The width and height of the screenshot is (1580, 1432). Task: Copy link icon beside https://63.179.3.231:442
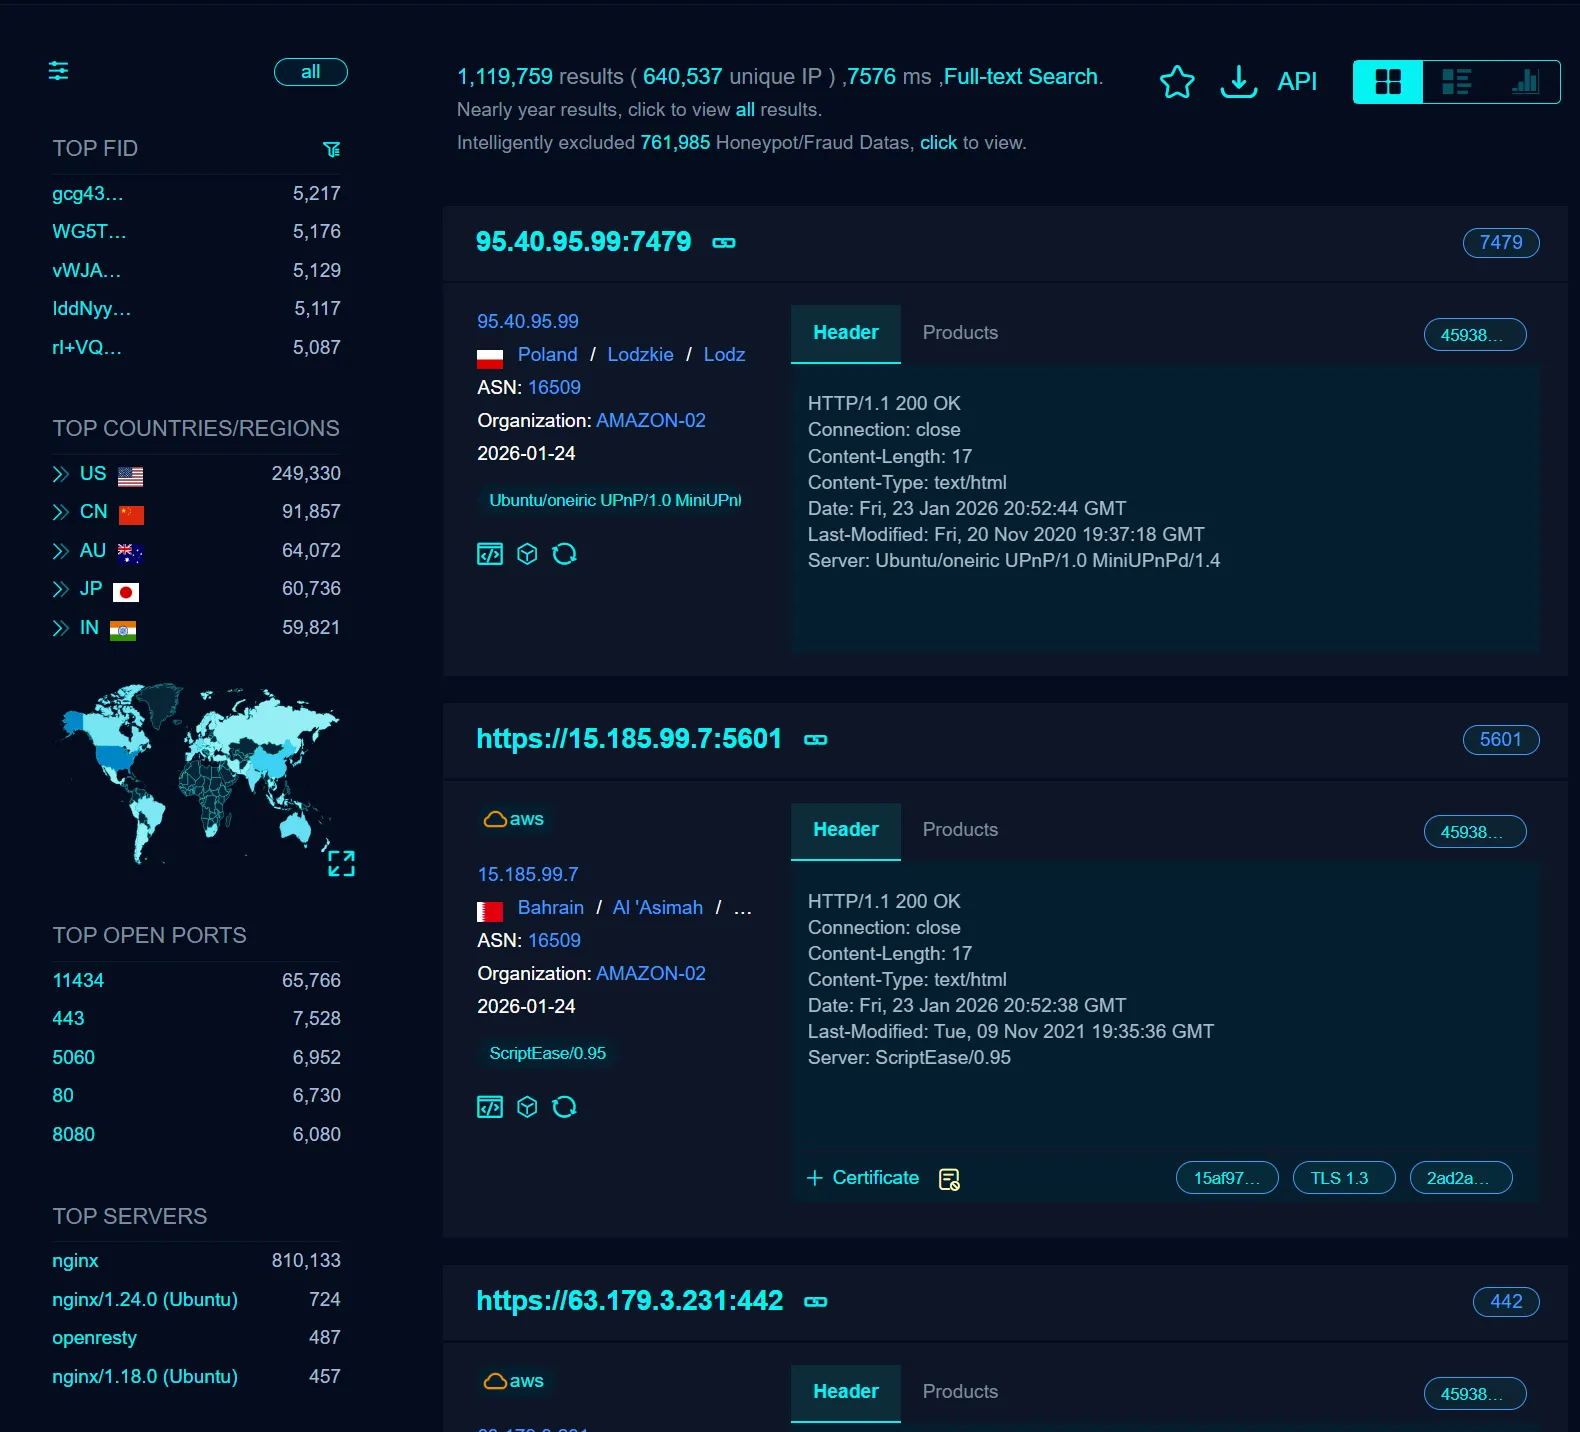(x=816, y=1302)
